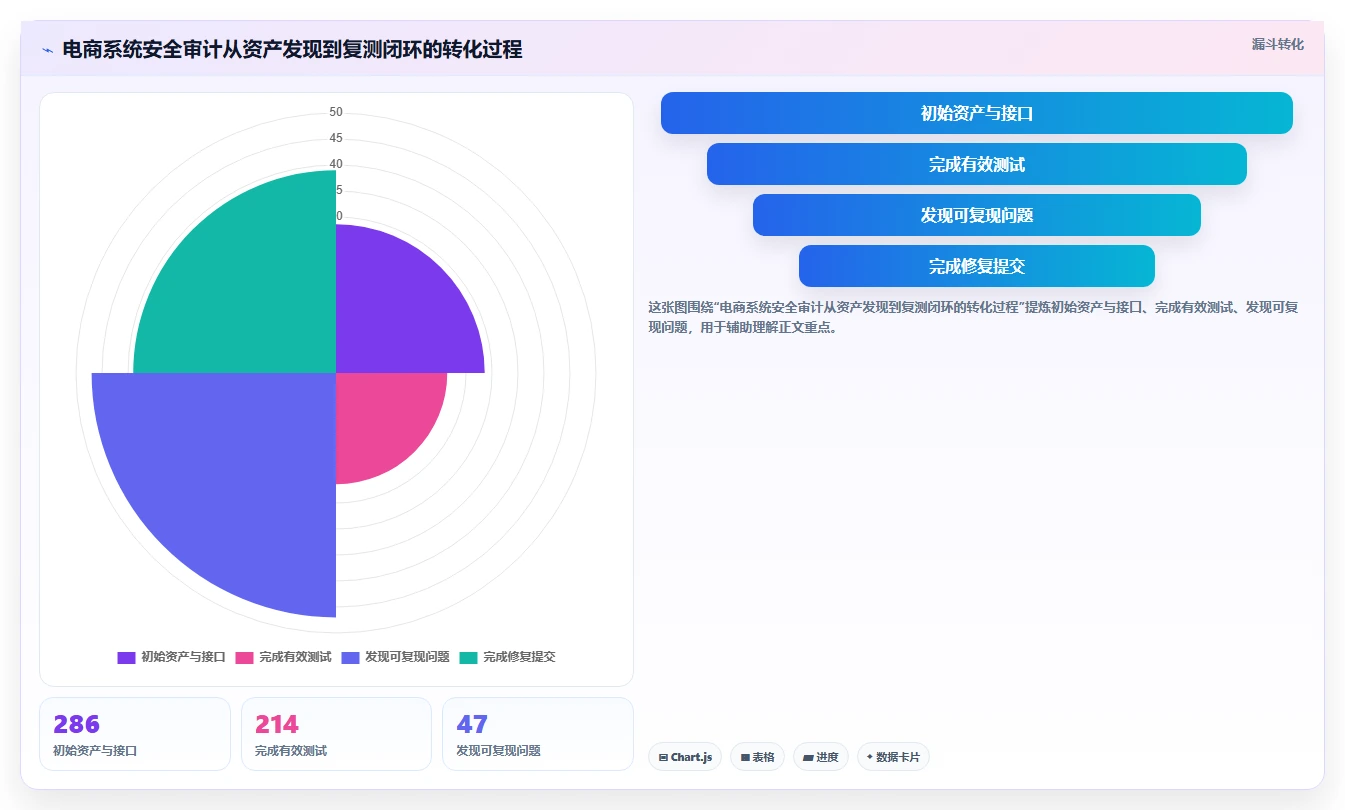This screenshot has width=1345, height=810.
Task: Click the chart title 电商系统安全审计从资产发现到复测闭环的转化过程
Action: coord(292,50)
